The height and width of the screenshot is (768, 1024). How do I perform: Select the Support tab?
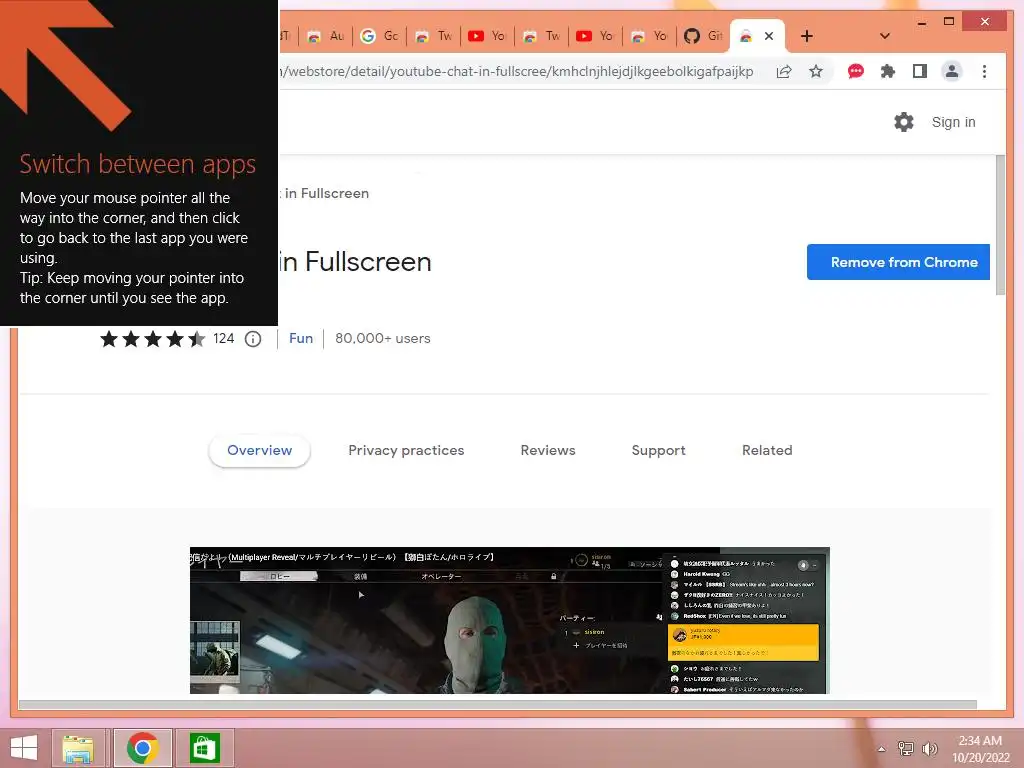[x=658, y=451]
